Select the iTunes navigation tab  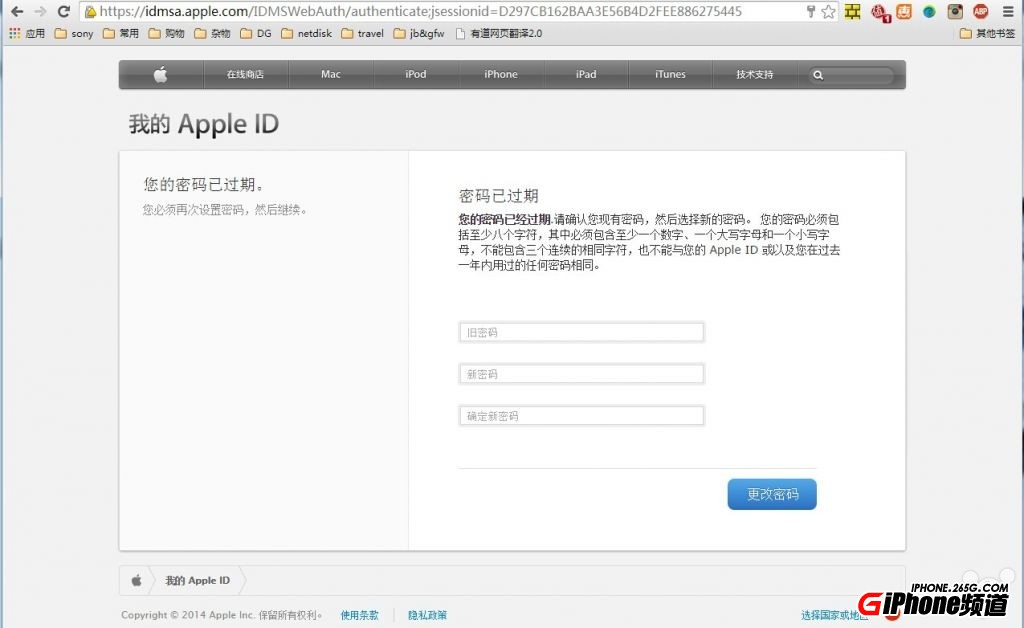670,75
